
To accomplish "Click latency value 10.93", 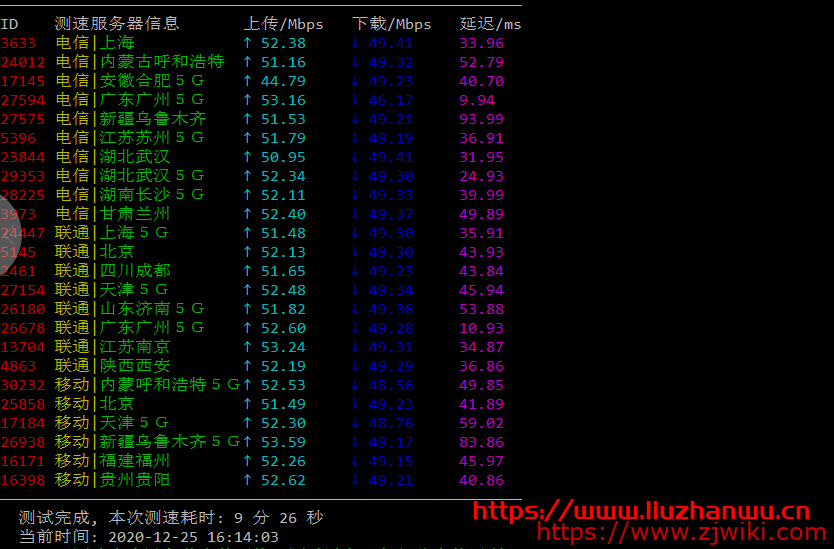I will click(481, 328).
